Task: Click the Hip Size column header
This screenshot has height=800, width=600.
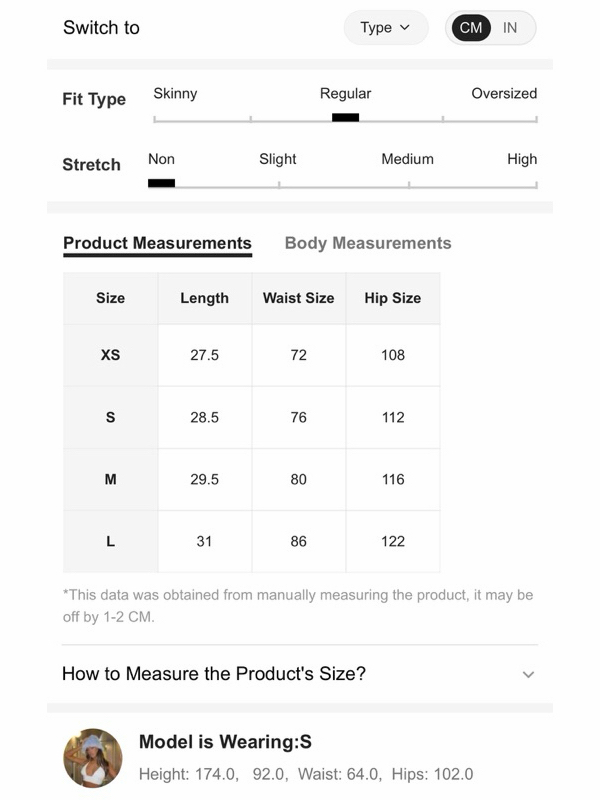Action: coord(393,298)
